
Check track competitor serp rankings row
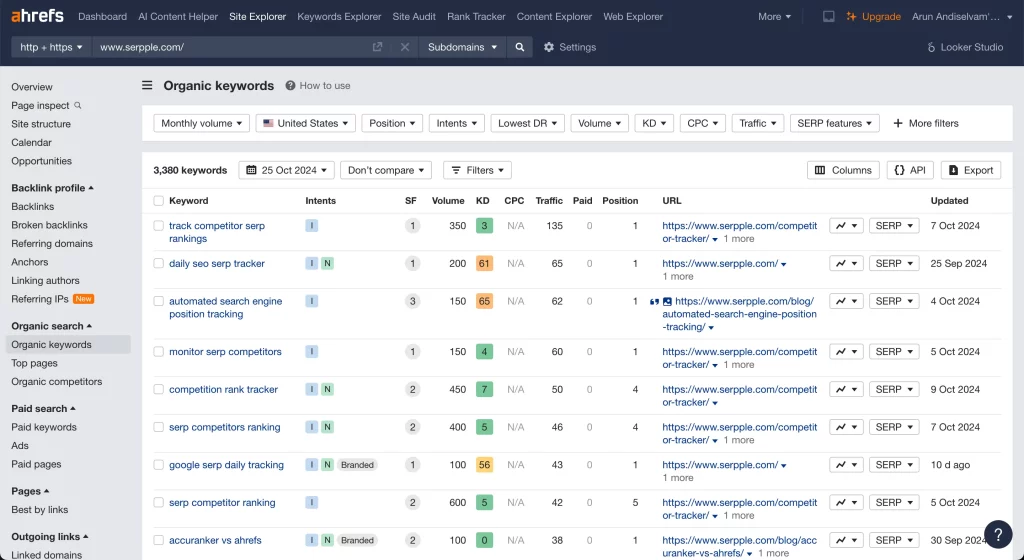158,226
